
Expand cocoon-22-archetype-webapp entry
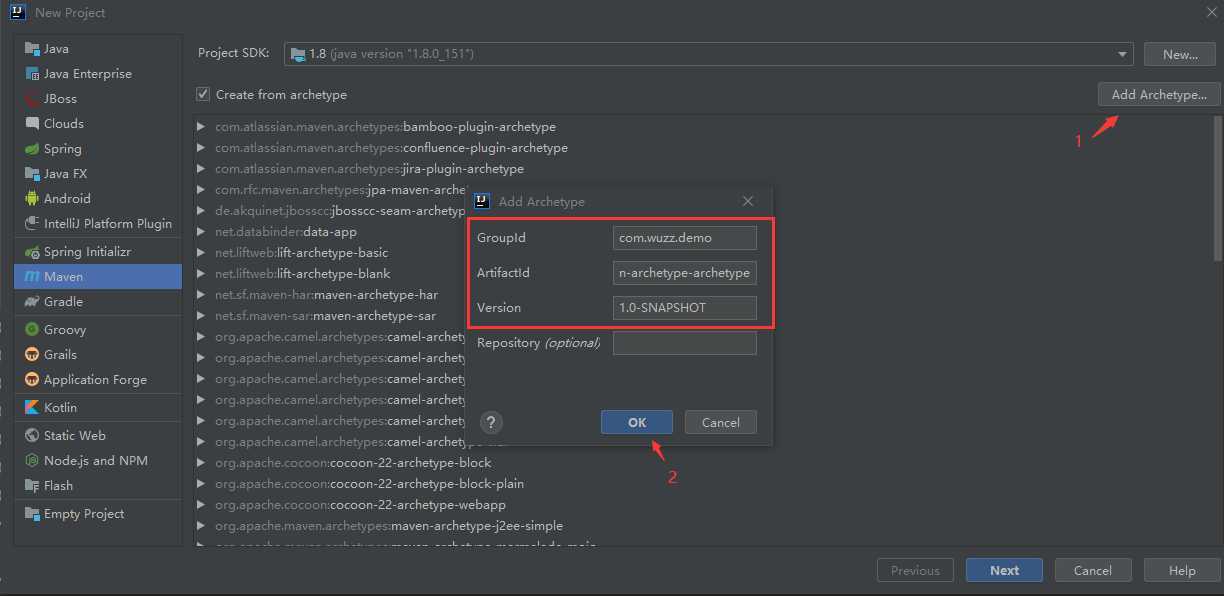(x=201, y=505)
